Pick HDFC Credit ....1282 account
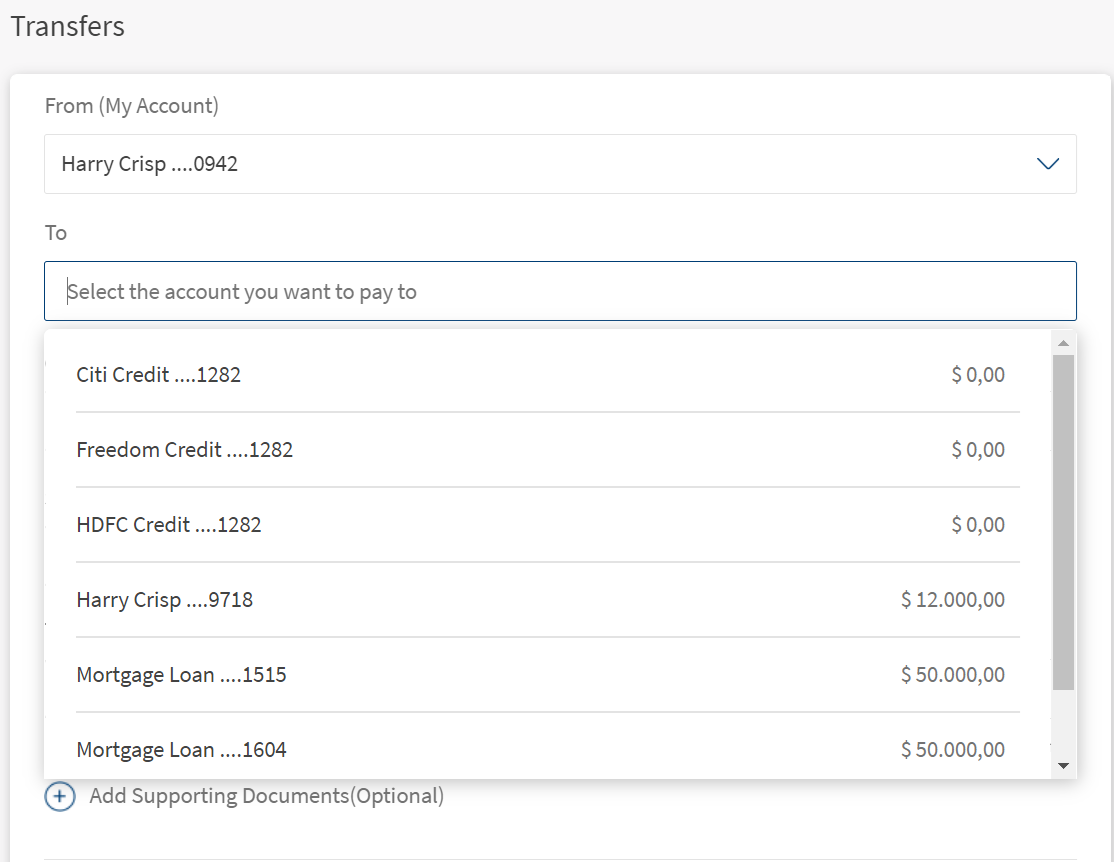This screenshot has height=862, width=1114. click(x=169, y=525)
